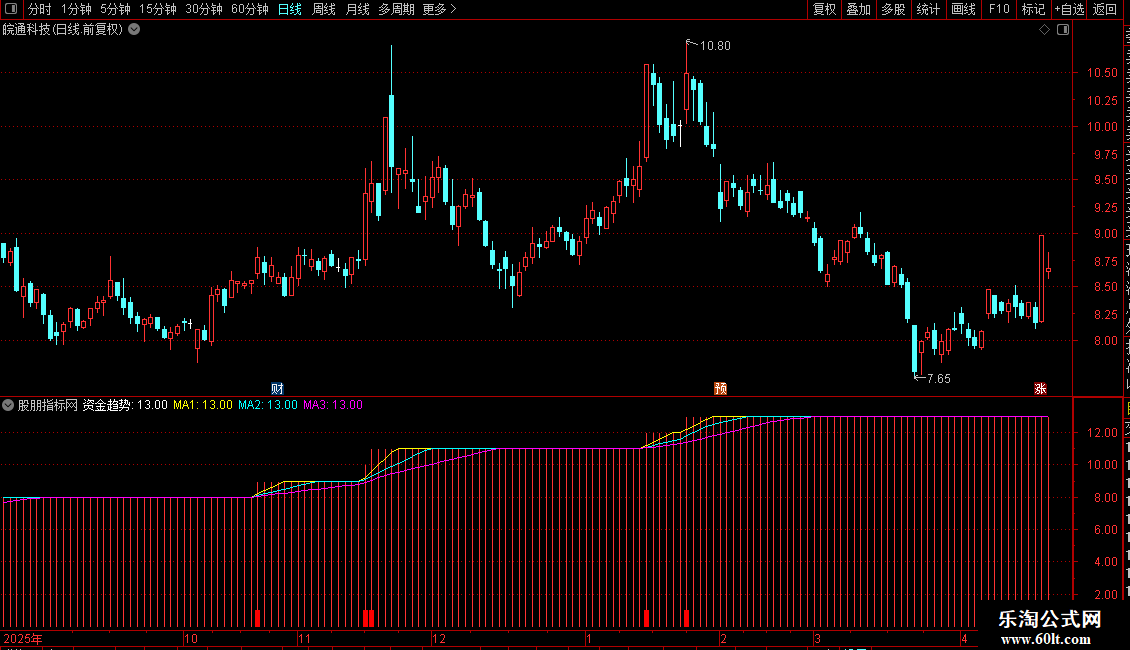
Task: Open F10 company info
Action: (x=999, y=9)
